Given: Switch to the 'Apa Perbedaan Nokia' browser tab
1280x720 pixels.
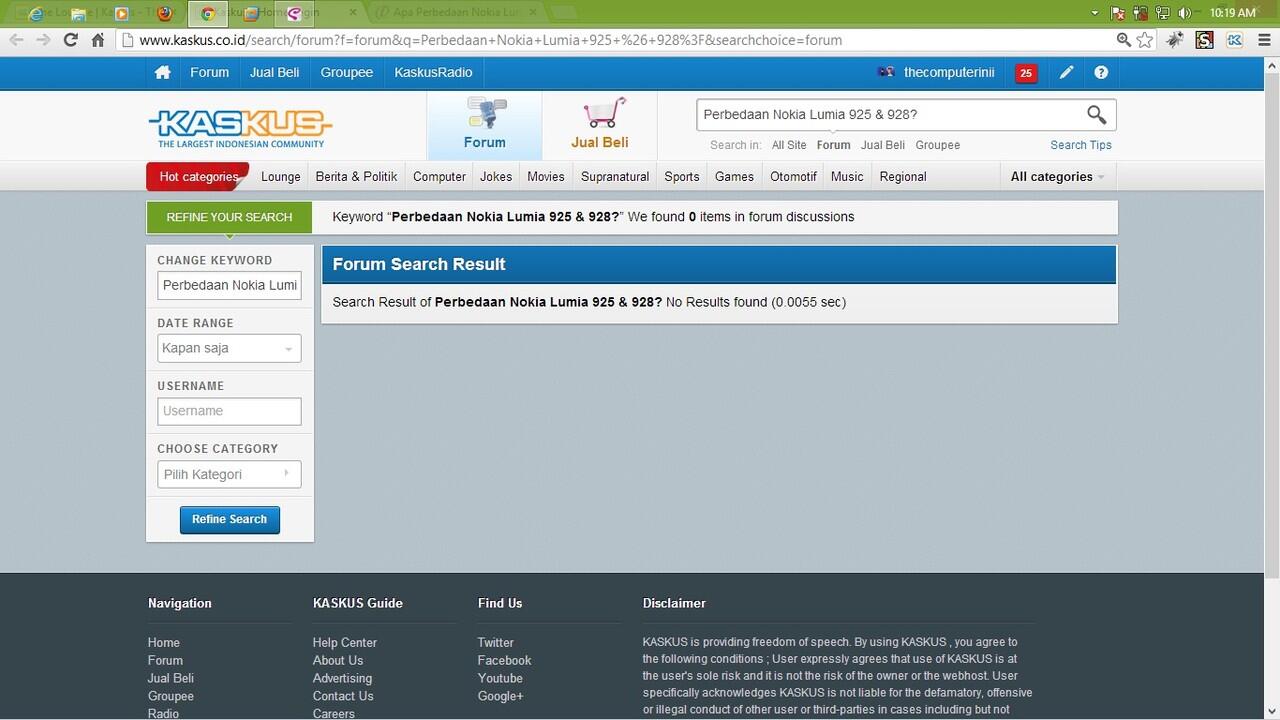Looking at the screenshot, I should tap(455, 13).
